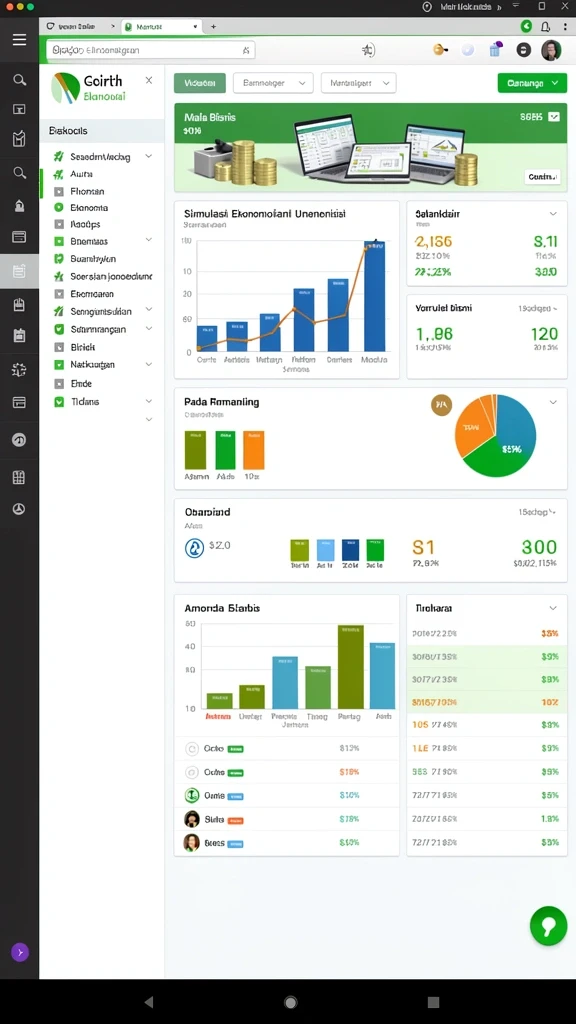Open the calendar icon in dark sidebar
Screen dimensions: 576x1024
point(19,336)
